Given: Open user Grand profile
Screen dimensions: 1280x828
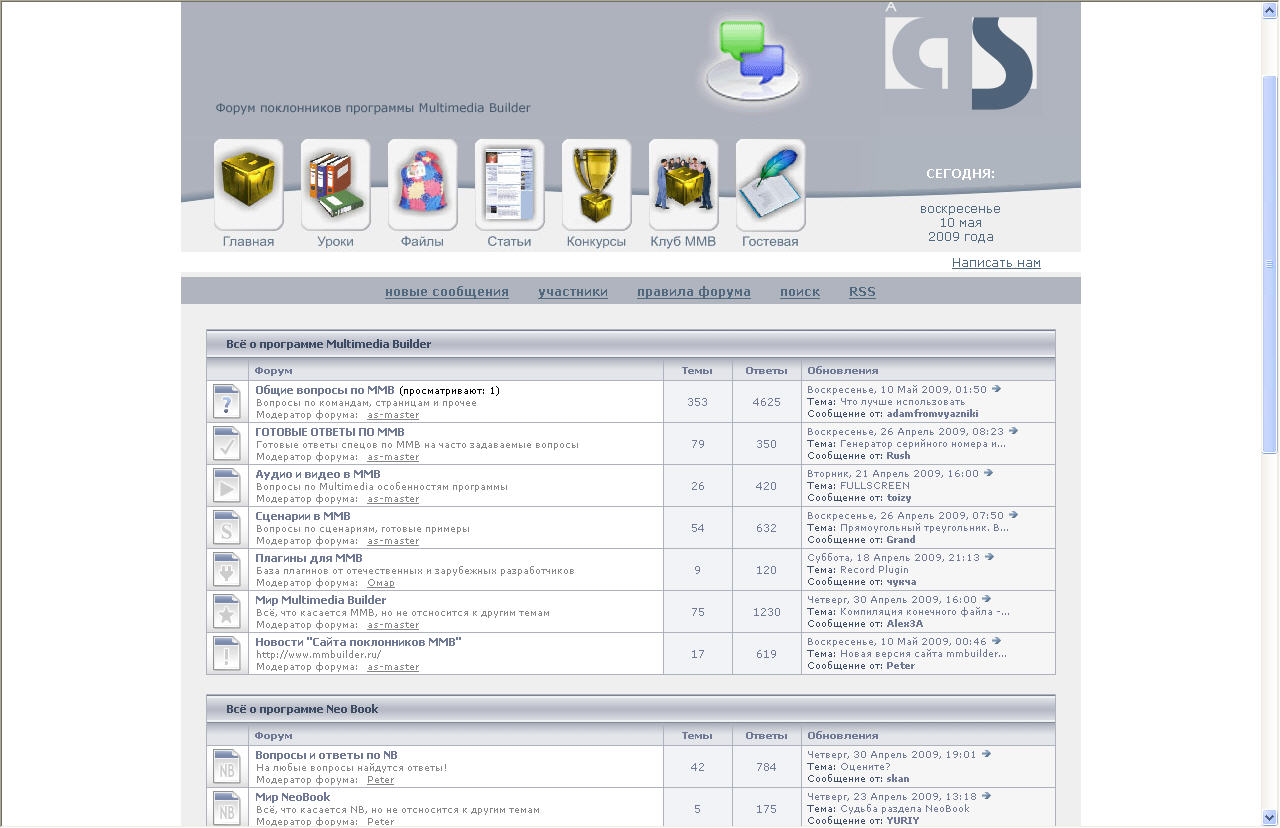Looking at the screenshot, I should pos(901,539).
